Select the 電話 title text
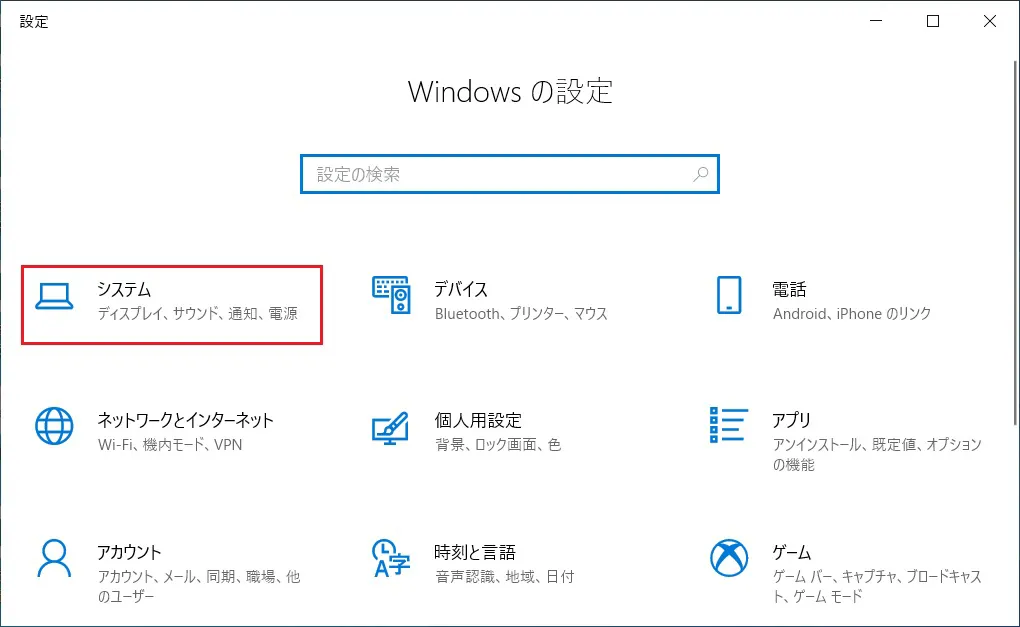 tap(789, 289)
